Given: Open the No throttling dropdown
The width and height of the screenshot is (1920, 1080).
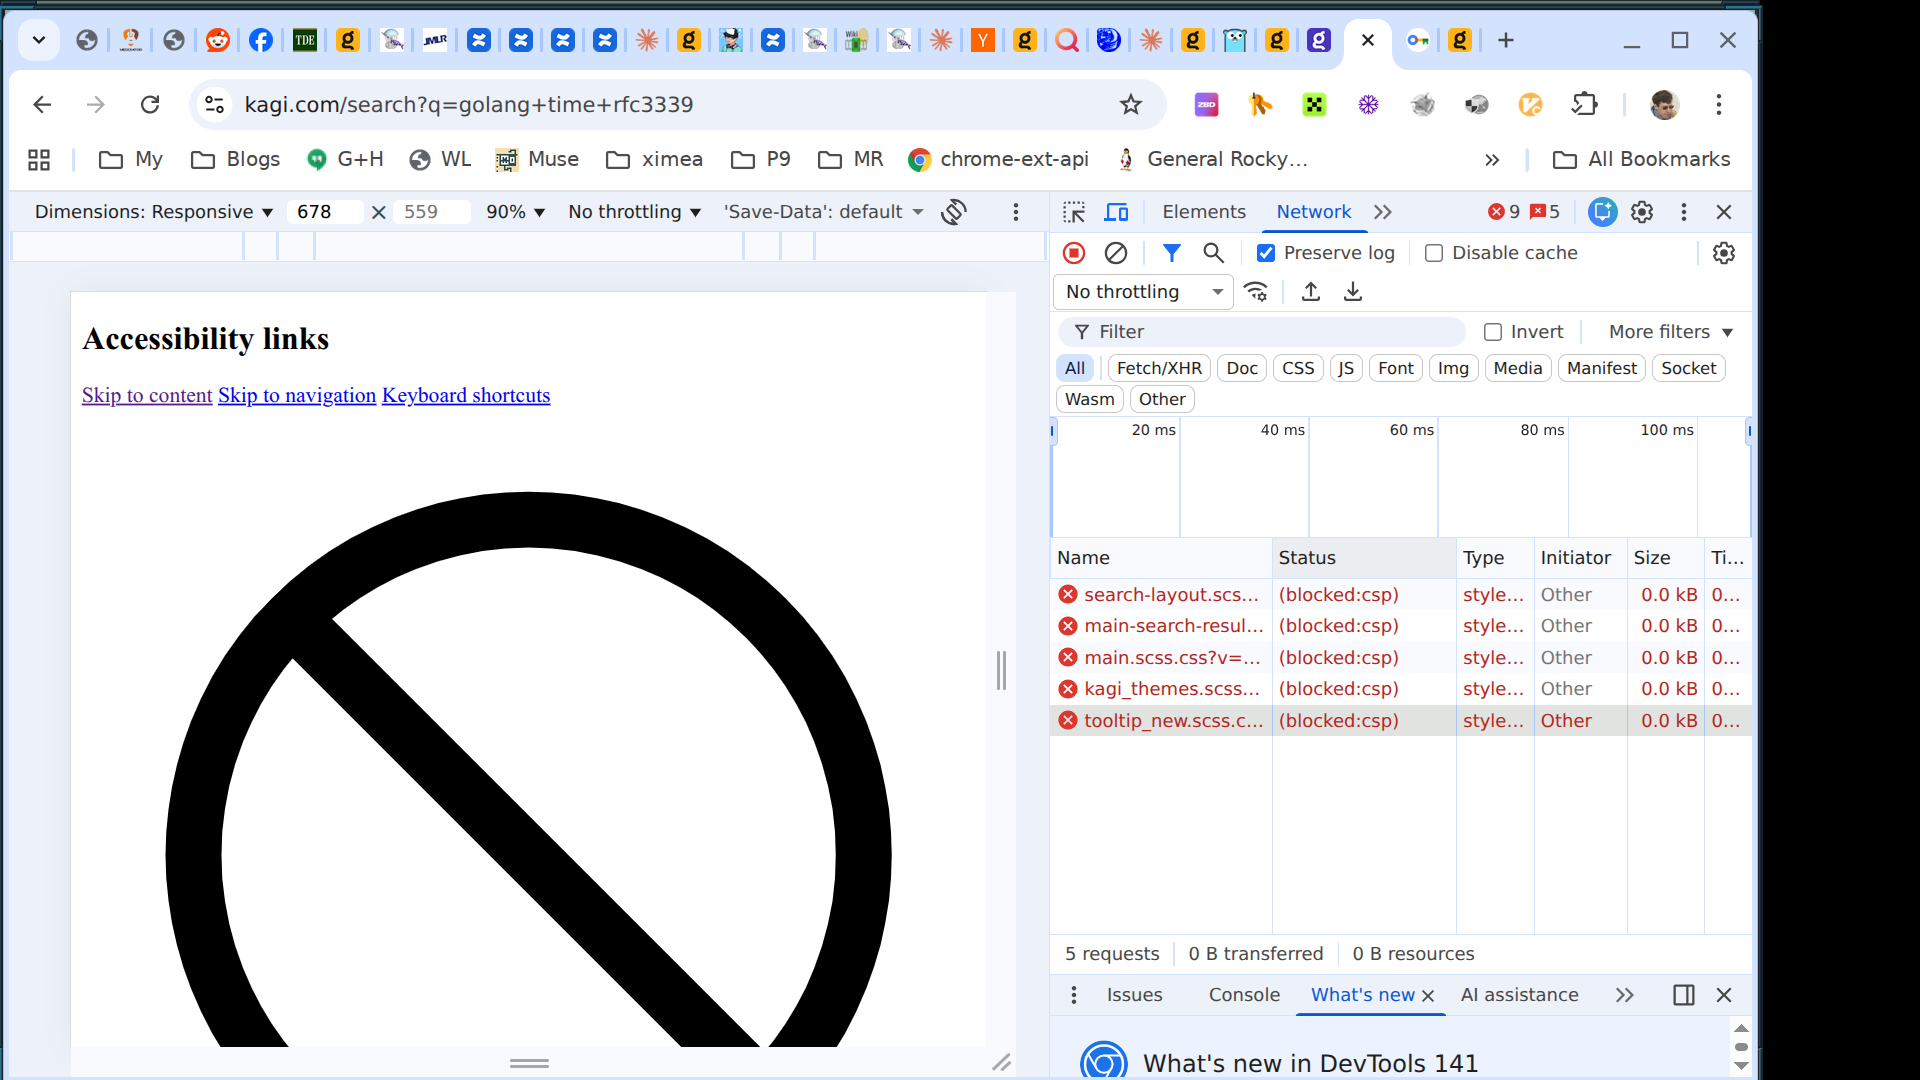Looking at the screenshot, I should point(1143,291).
